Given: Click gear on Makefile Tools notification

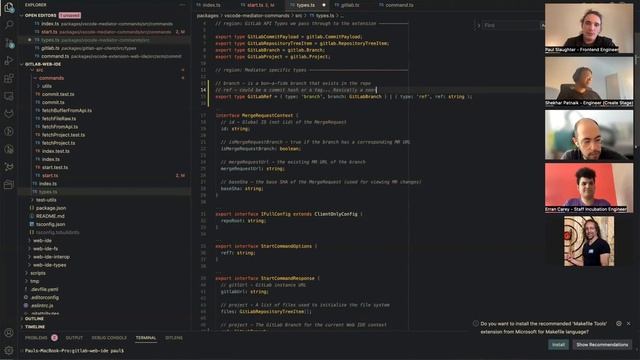Looking at the screenshot, I should pos(619,323).
